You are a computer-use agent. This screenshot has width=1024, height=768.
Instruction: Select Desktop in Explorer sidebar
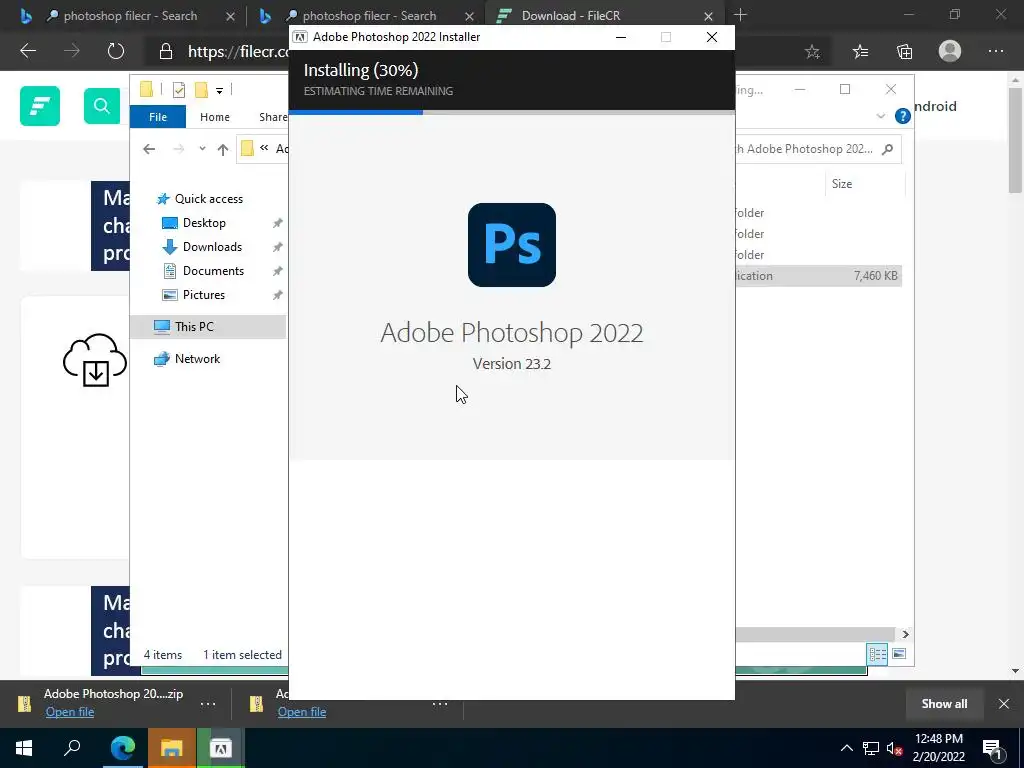coord(204,223)
